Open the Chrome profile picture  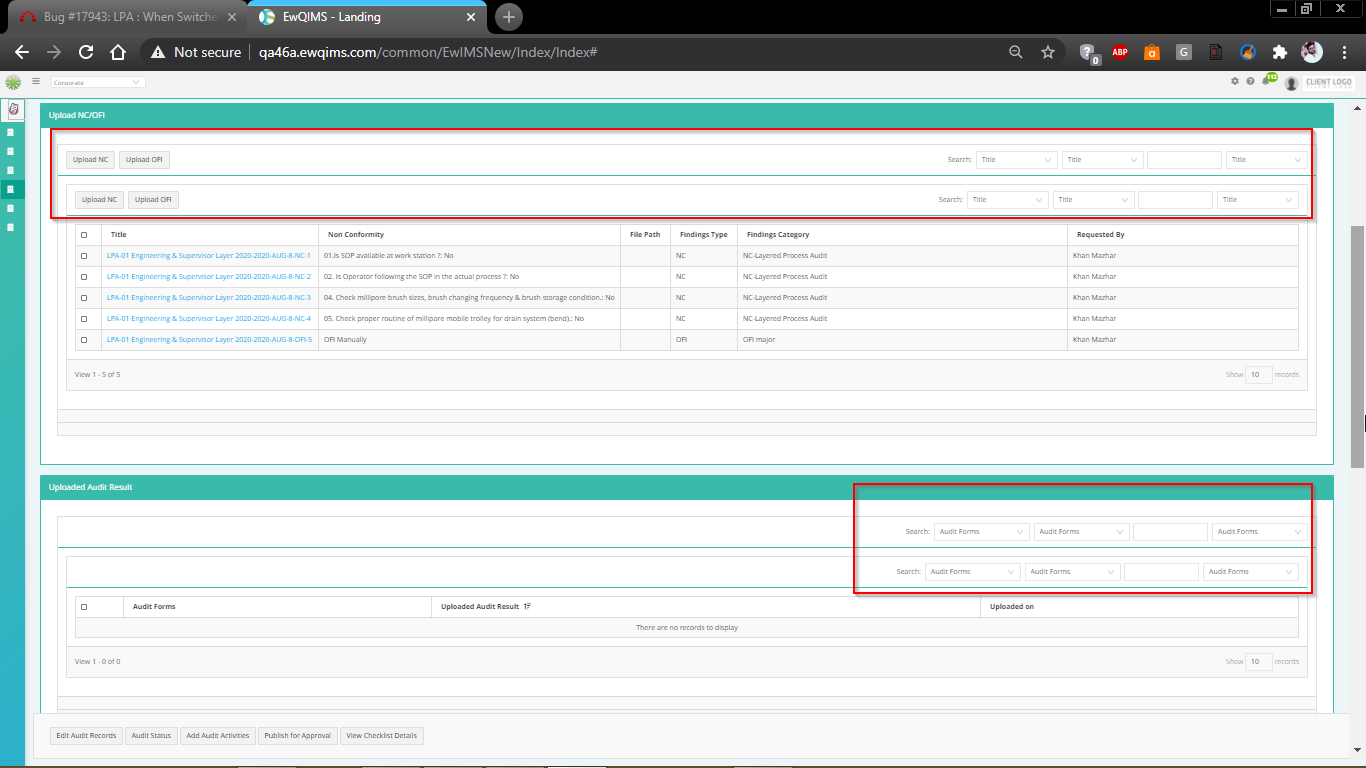point(1311,52)
